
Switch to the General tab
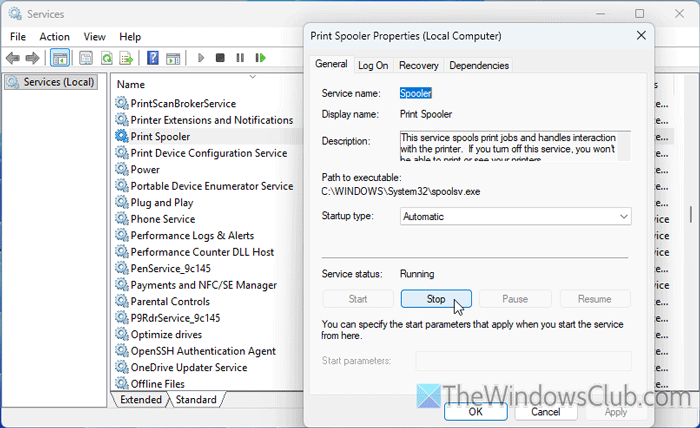click(x=331, y=64)
